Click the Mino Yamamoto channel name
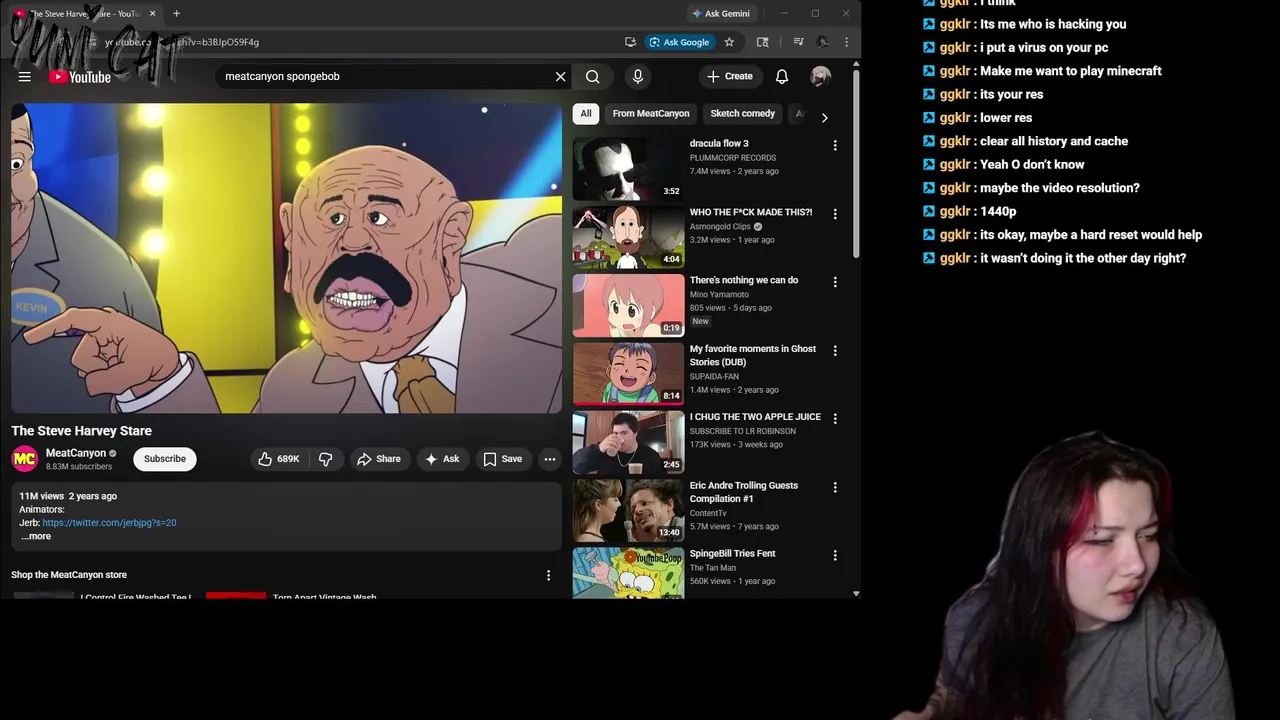The width and height of the screenshot is (1280, 720). coord(719,295)
